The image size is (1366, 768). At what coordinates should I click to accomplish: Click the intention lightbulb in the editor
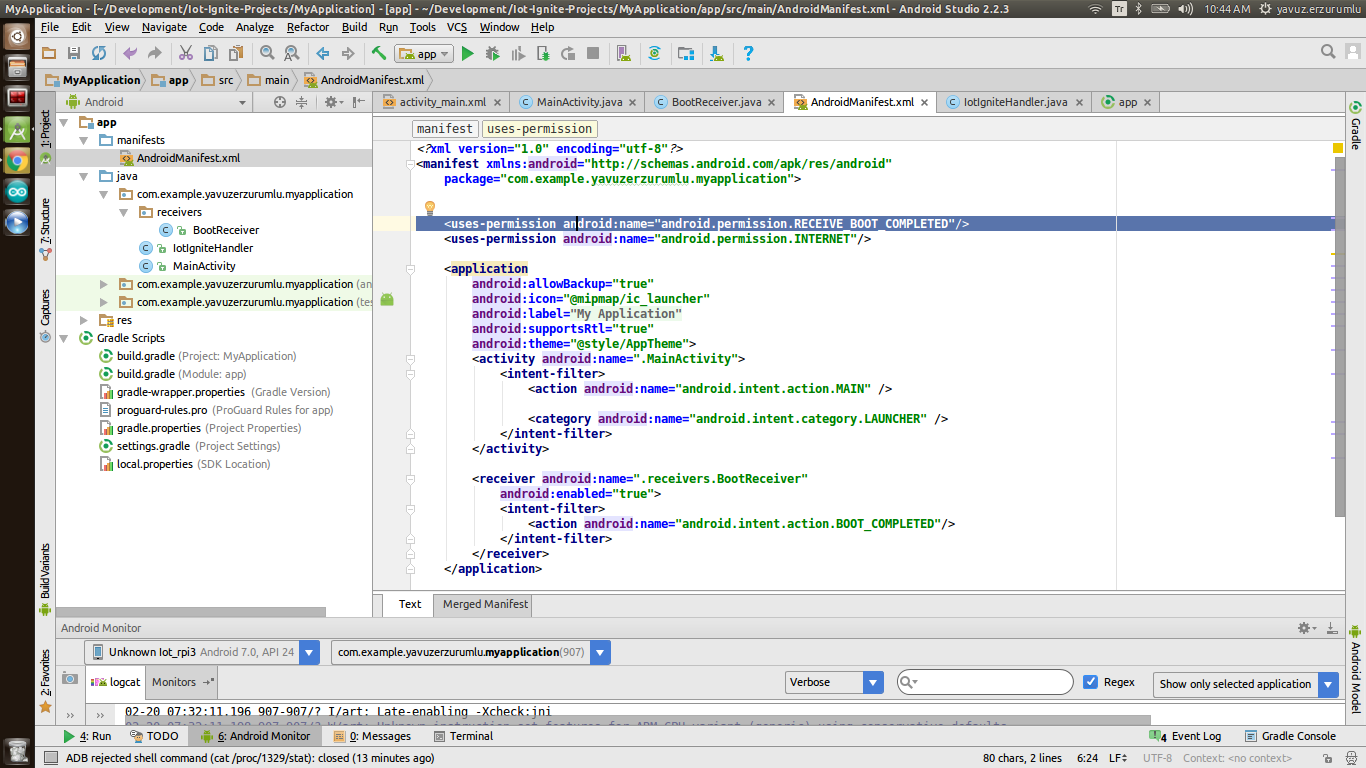(x=430, y=208)
